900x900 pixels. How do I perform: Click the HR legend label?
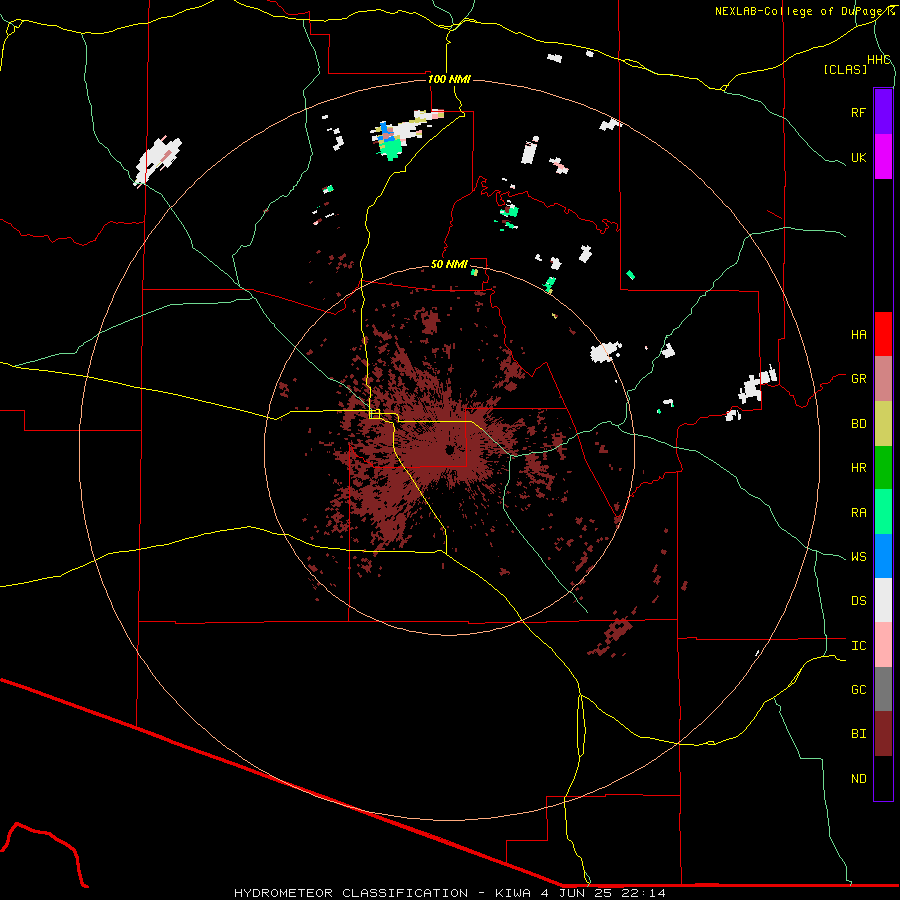click(858, 468)
